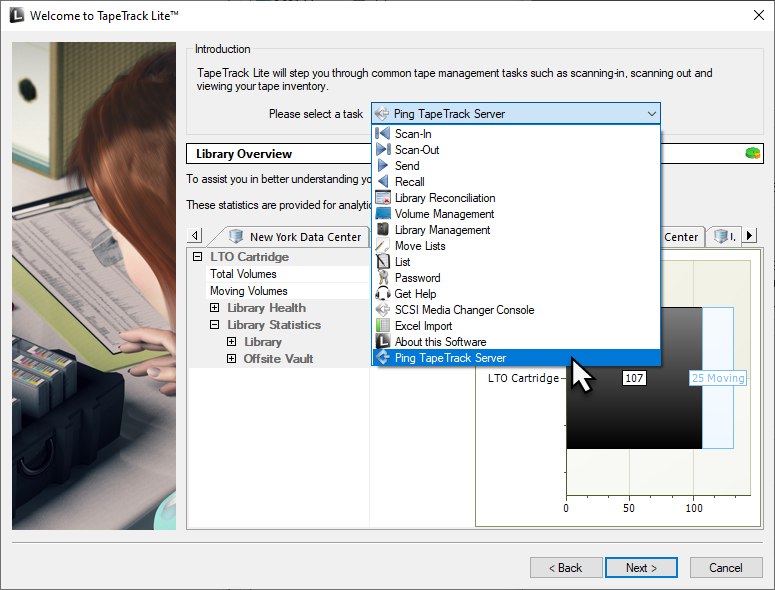This screenshot has height=590, width=775.
Task: Click the SCSI Media Changer Console icon
Action: click(x=383, y=309)
